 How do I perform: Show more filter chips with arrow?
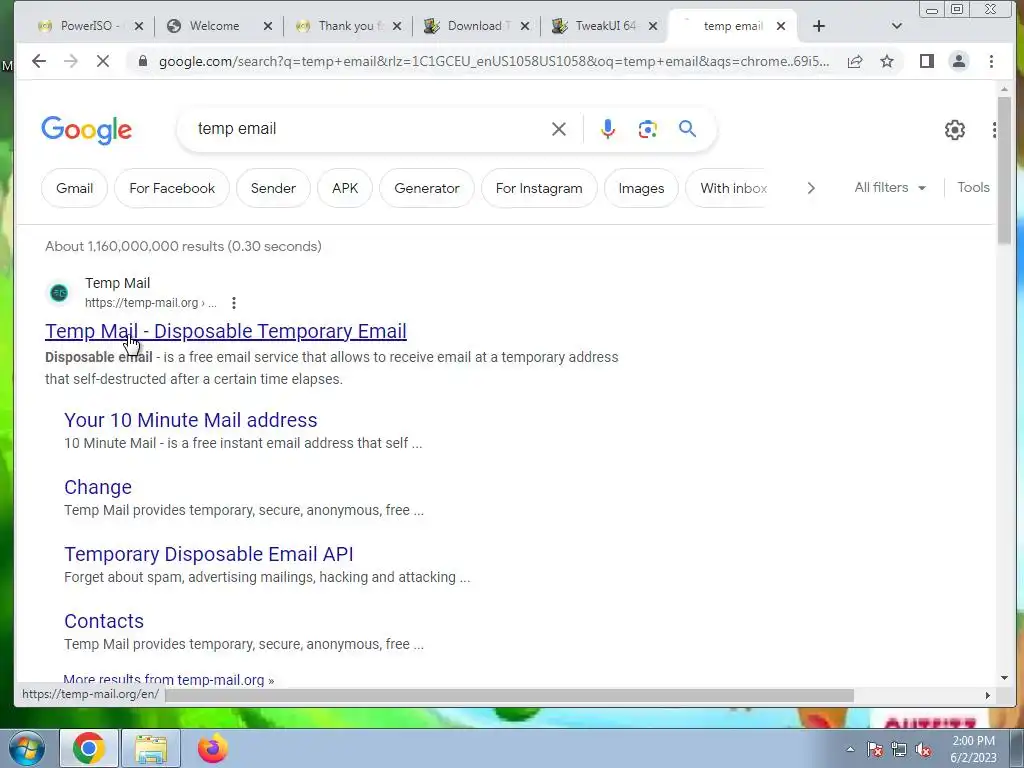click(x=810, y=188)
